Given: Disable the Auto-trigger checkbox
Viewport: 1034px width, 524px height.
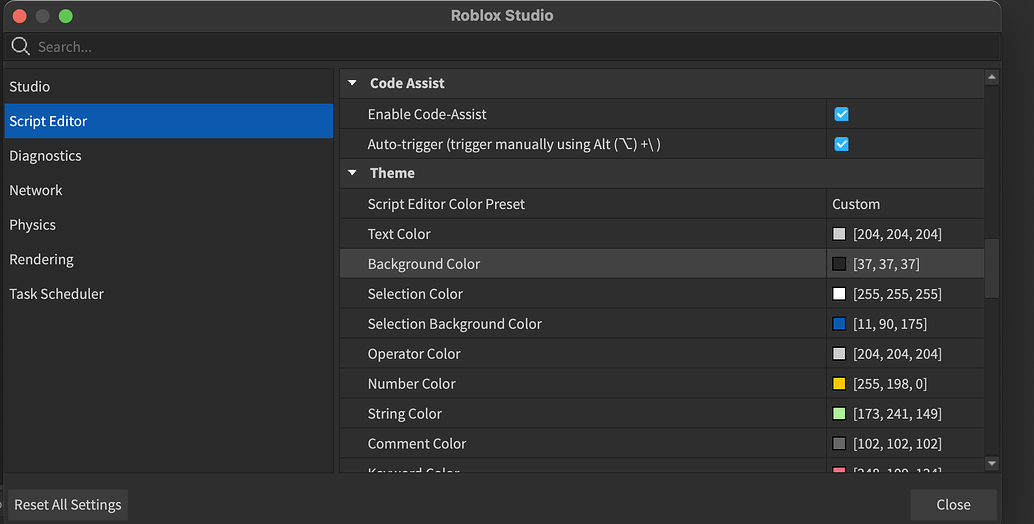Looking at the screenshot, I should point(841,144).
